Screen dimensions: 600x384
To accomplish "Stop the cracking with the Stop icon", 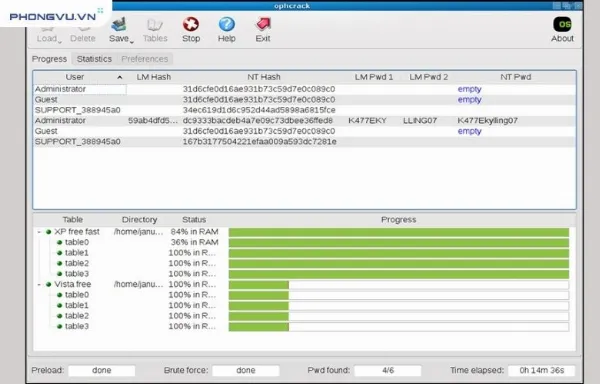I will coord(191,24).
